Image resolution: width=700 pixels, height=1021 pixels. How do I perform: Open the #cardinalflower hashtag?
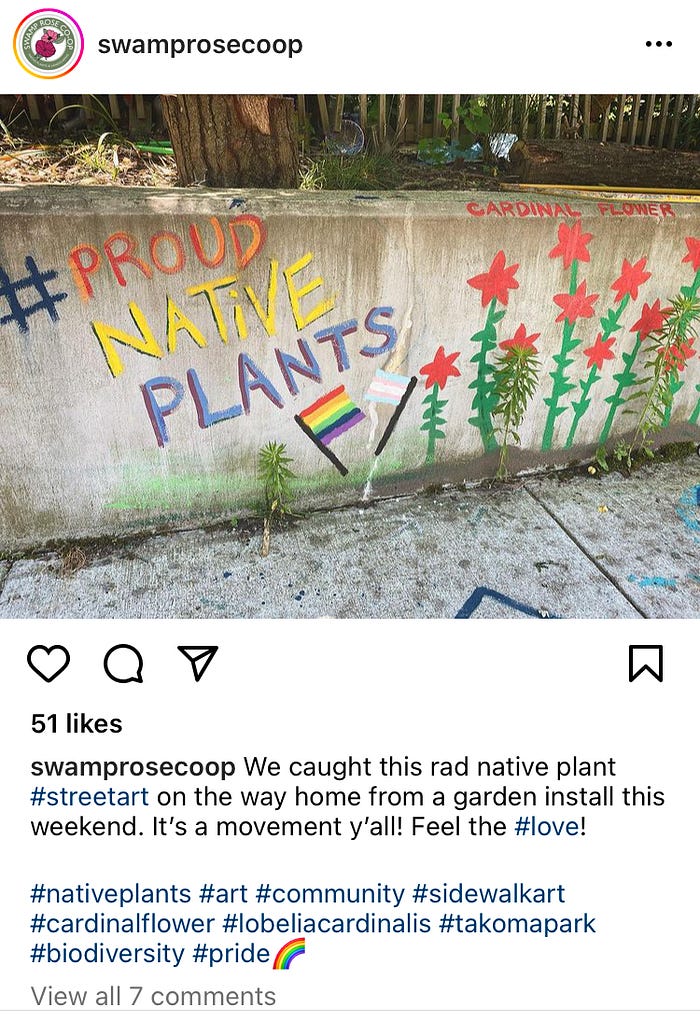pos(122,923)
